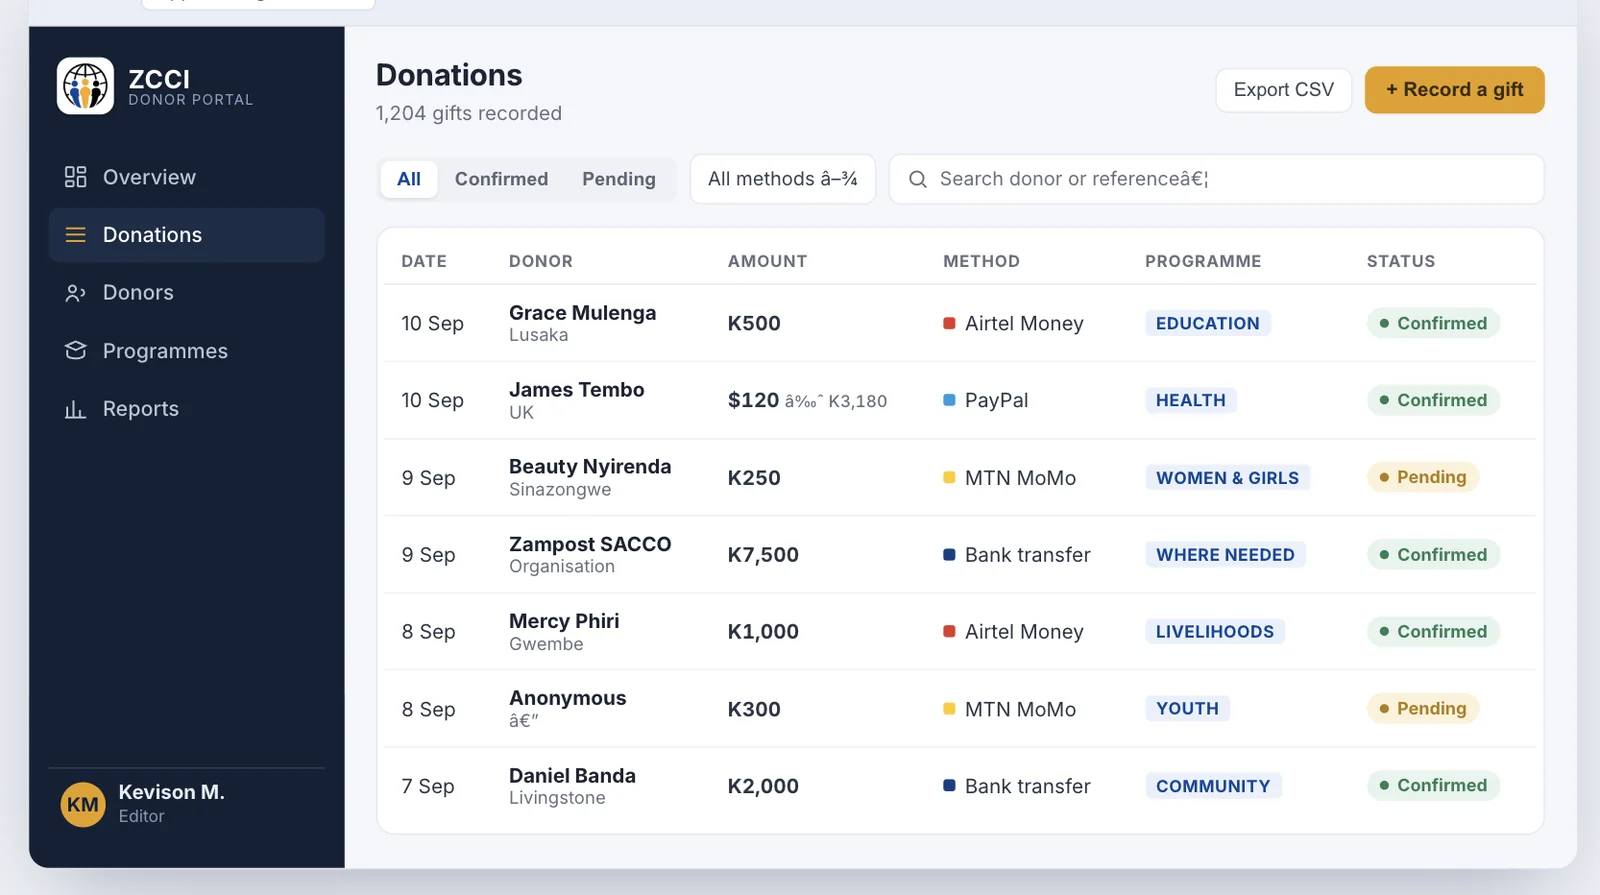Click the KM user avatar
Image resolution: width=1600 pixels, height=895 pixels.
(x=83, y=804)
